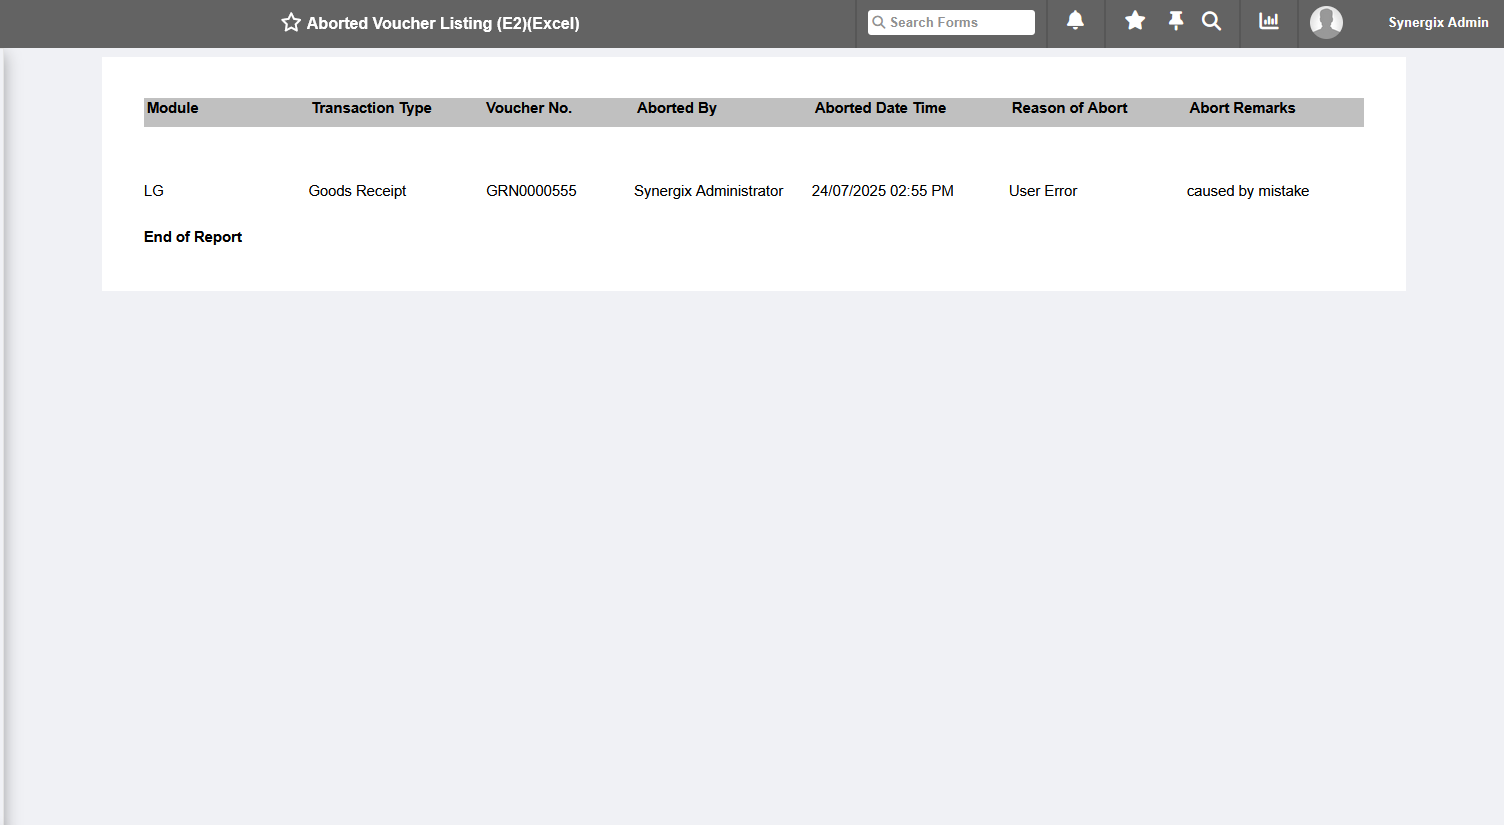Click the Reason of Abort column header
1504x825 pixels.
coord(1069,108)
